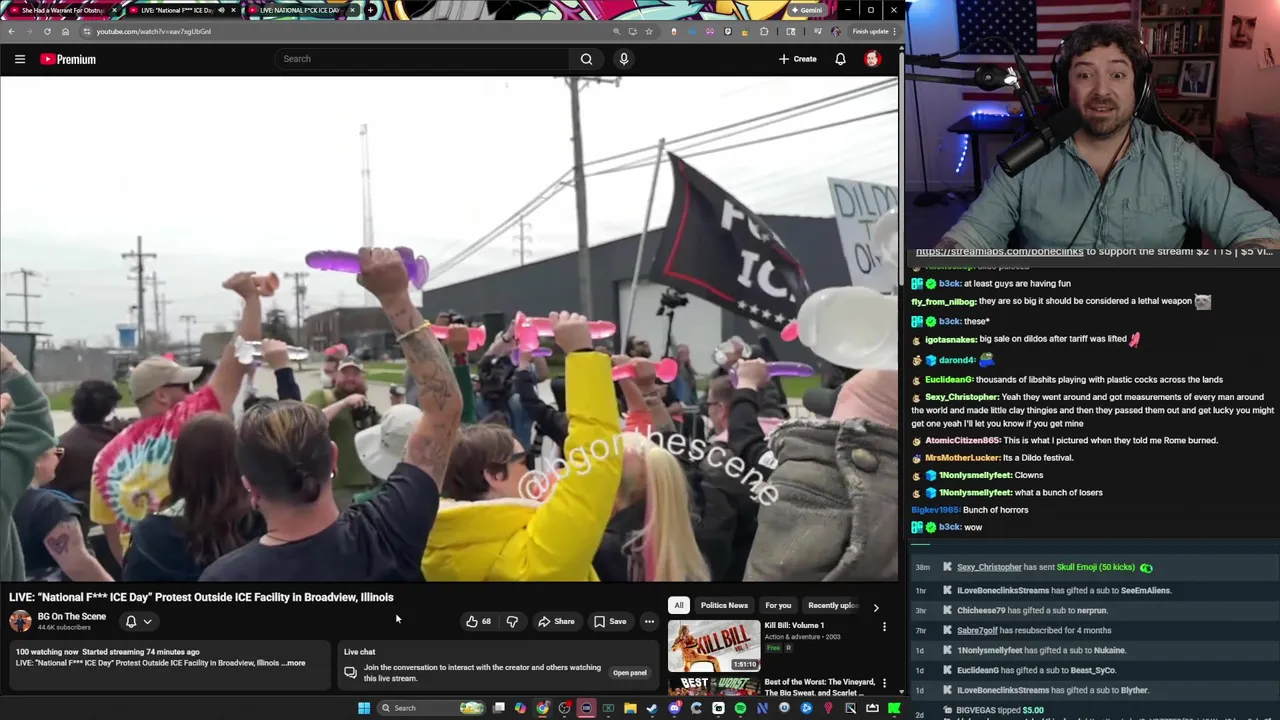Open Kill Bill: Volume 1 thumbnail
1280x720 pixels.
714,645
